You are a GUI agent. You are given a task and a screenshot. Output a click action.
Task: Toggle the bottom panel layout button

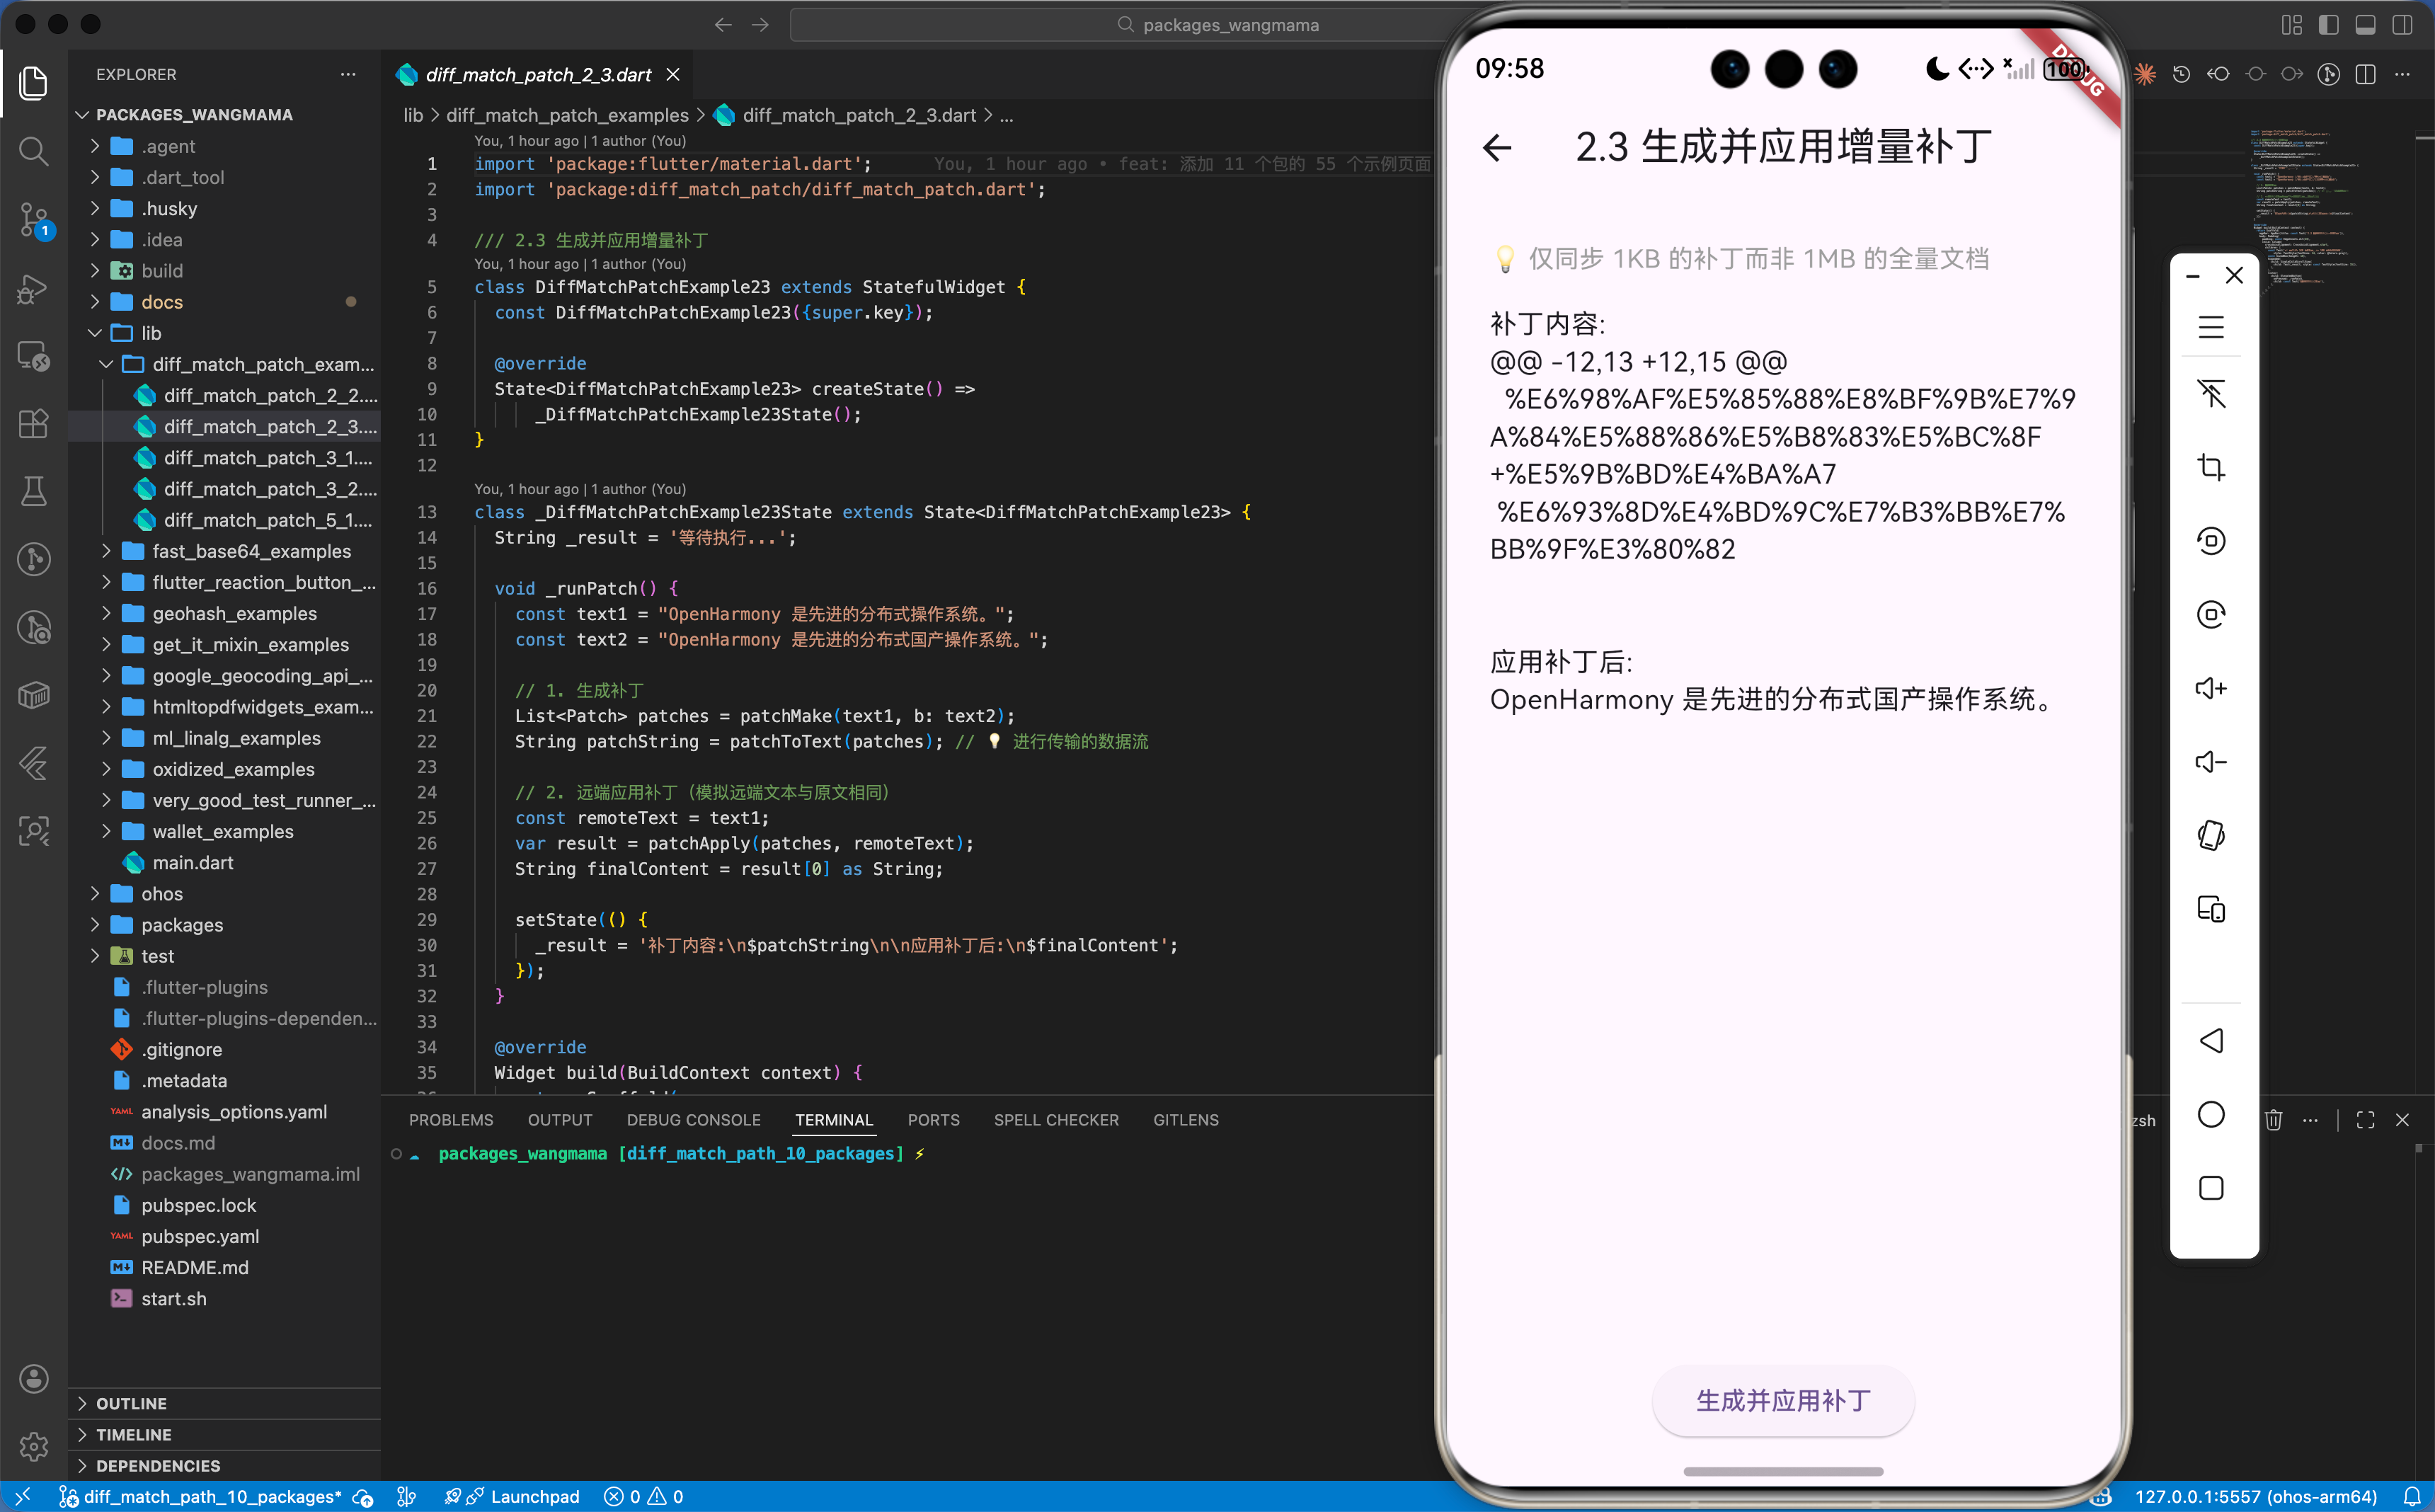point(2365,25)
